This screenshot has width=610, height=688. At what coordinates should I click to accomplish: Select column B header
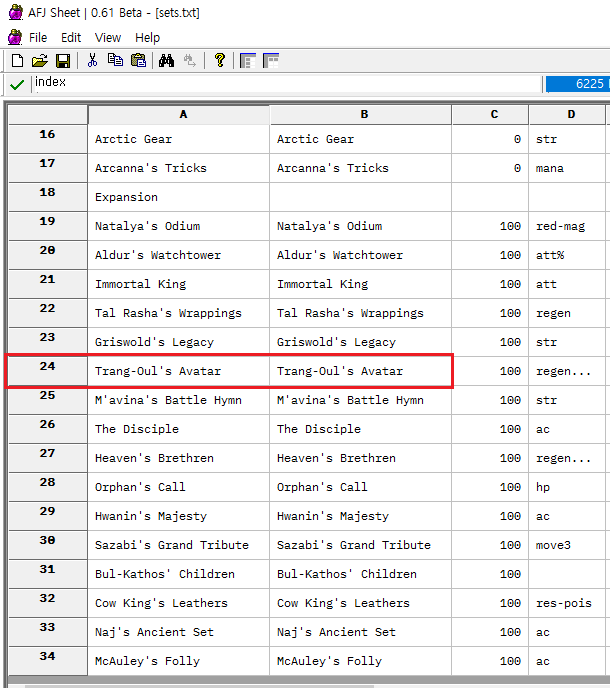click(360, 115)
